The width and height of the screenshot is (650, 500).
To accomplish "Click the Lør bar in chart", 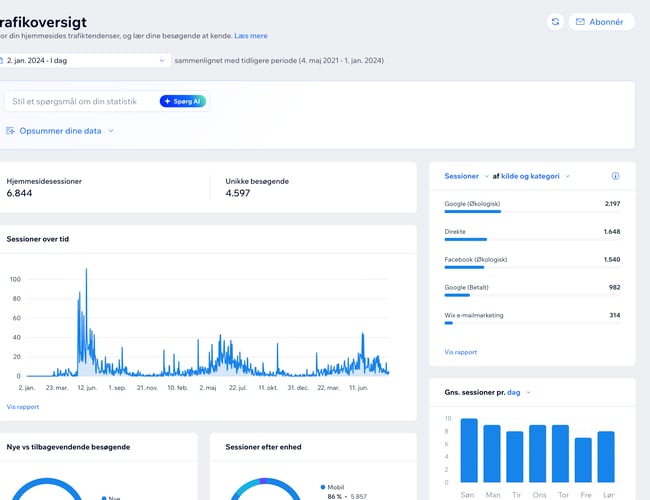I will 606,457.
